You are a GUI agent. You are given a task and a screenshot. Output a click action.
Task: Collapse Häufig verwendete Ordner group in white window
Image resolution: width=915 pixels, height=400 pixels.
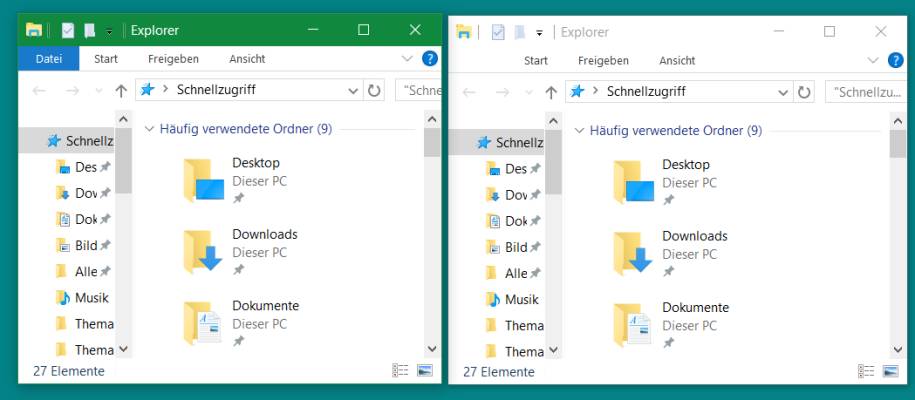point(579,131)
